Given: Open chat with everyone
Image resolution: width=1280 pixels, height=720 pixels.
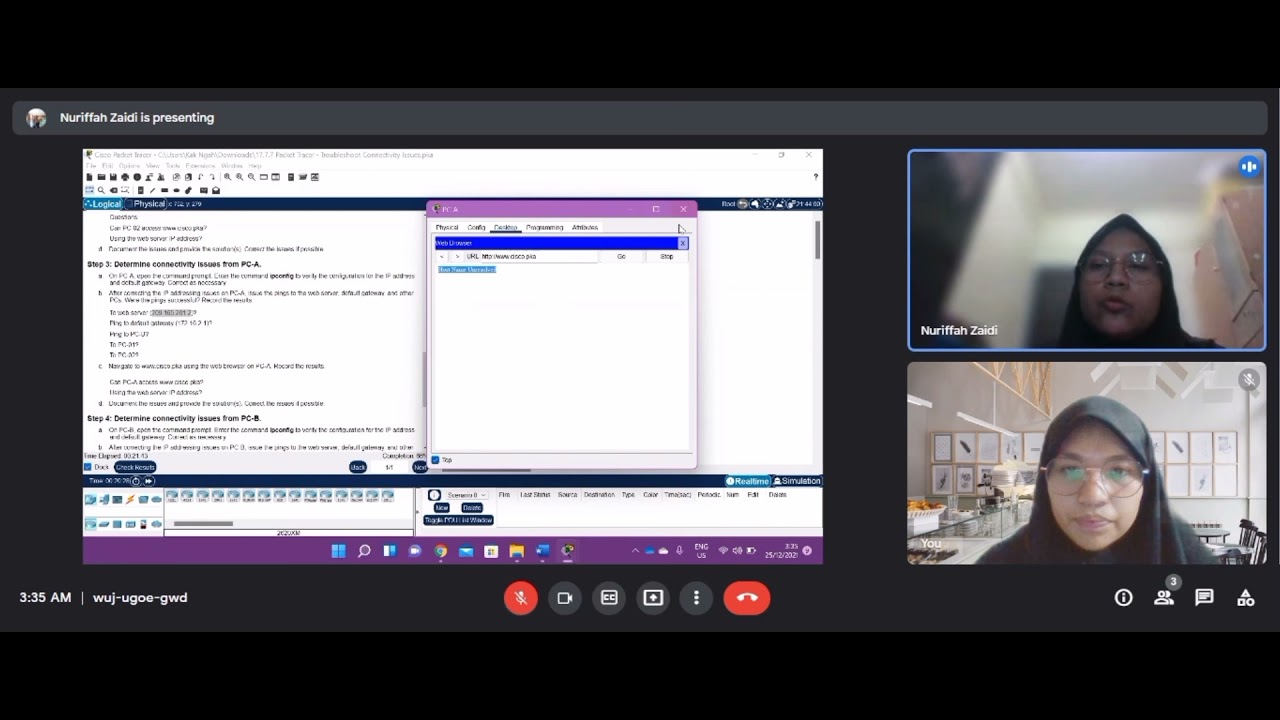Looking at the screenshot, I should point(1204,598).
